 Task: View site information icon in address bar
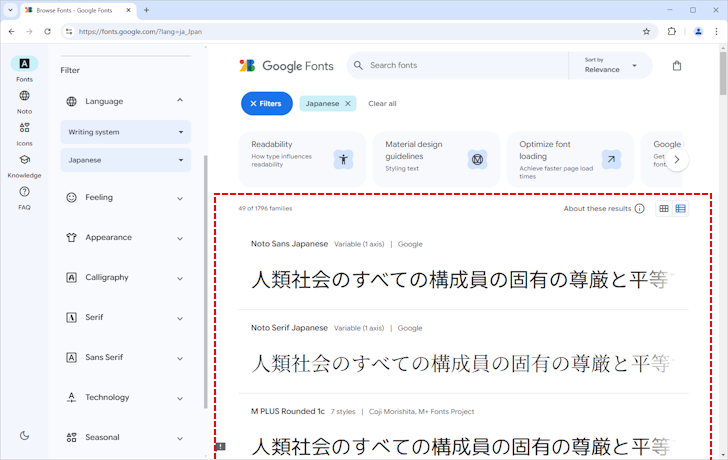(69, 32)
